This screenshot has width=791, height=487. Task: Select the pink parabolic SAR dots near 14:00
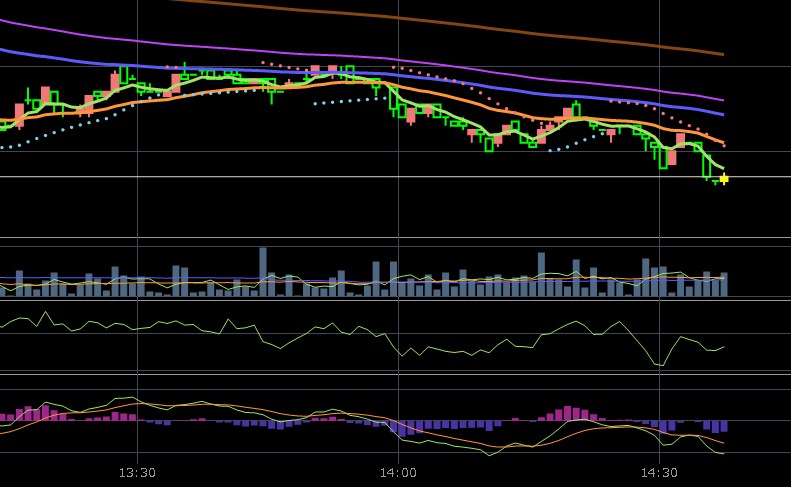tap(420, 72)
